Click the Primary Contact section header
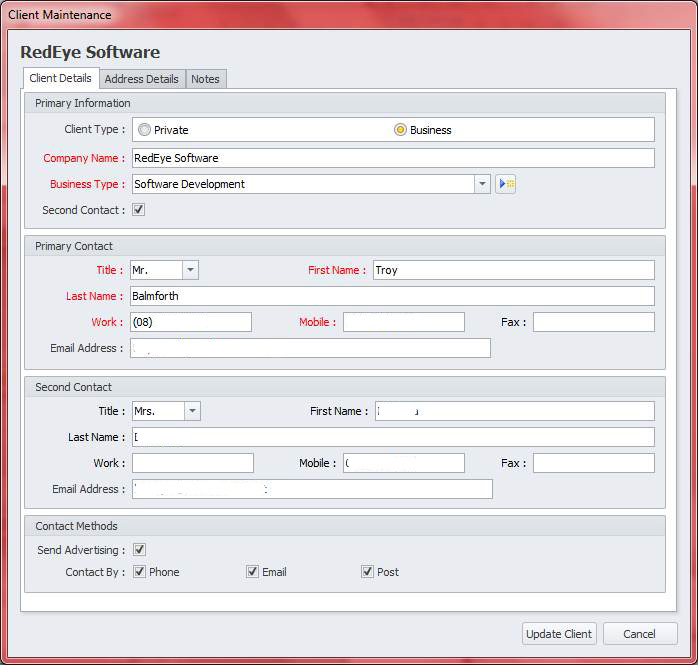This screenshot has height=665, width=698. pos(345,246)
